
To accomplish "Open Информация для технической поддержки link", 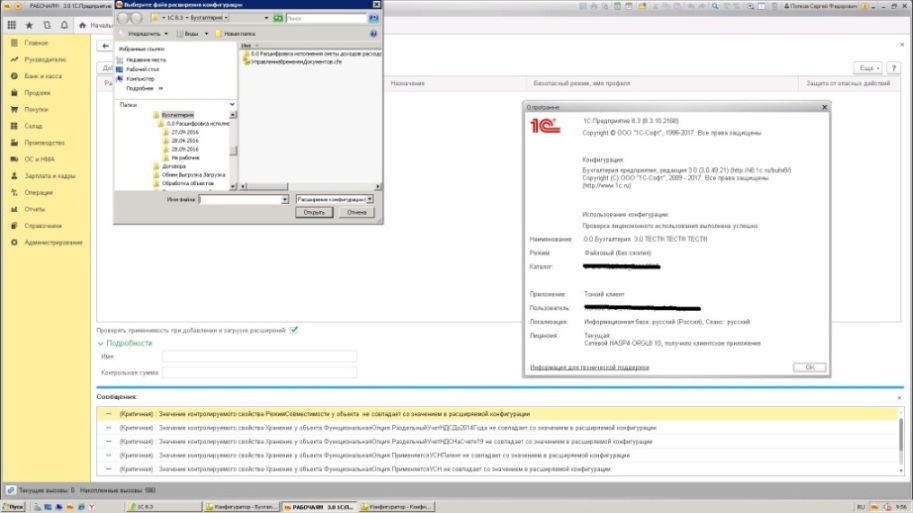I will [589, 367].
